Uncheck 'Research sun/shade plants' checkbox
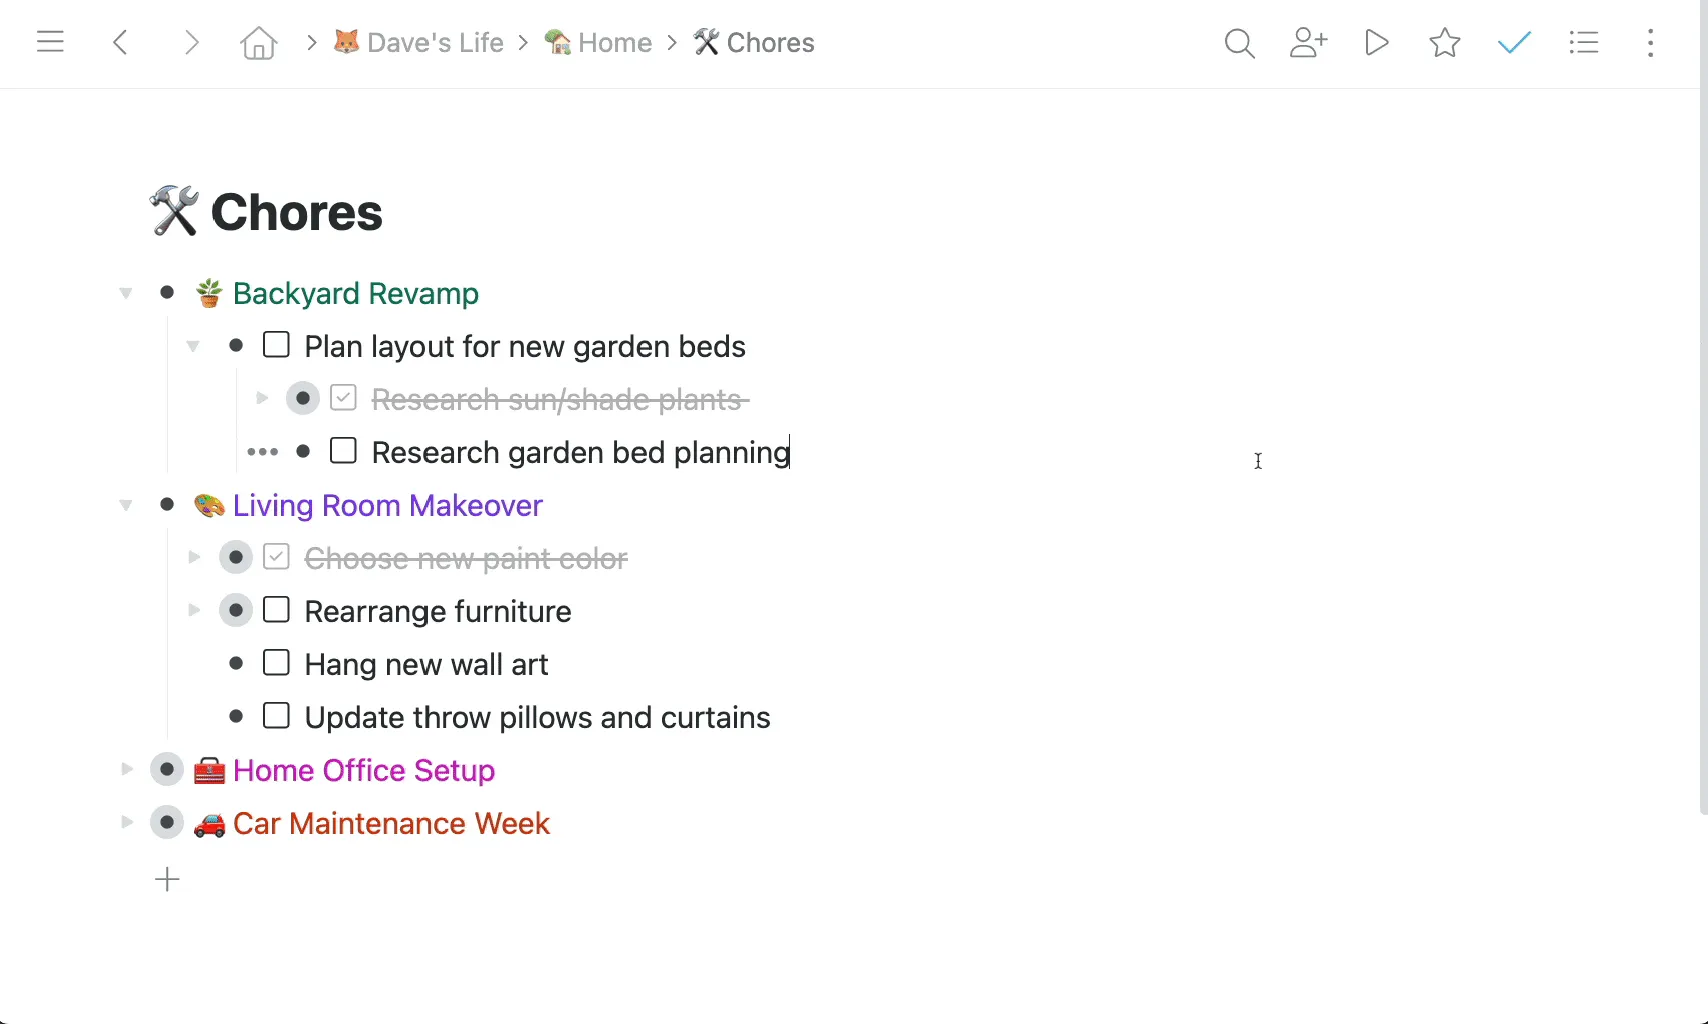This screenshot has width=1708, height=1024. (x=343, y=398)
